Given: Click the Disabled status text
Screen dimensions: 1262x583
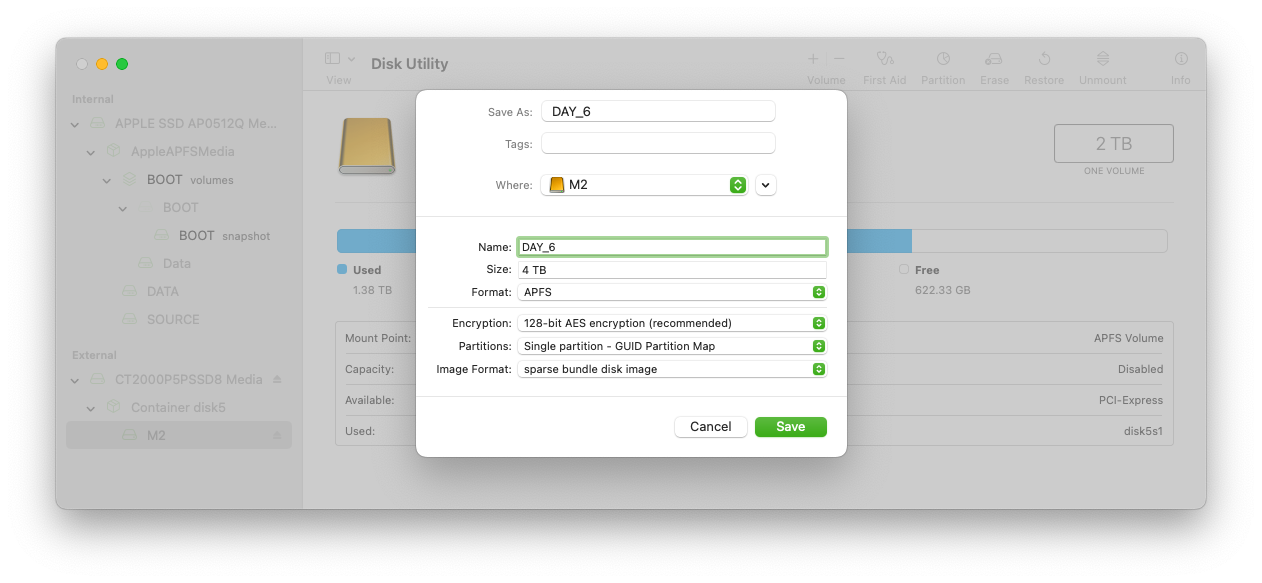Looking at the screenshot, I should (1141, 369).
